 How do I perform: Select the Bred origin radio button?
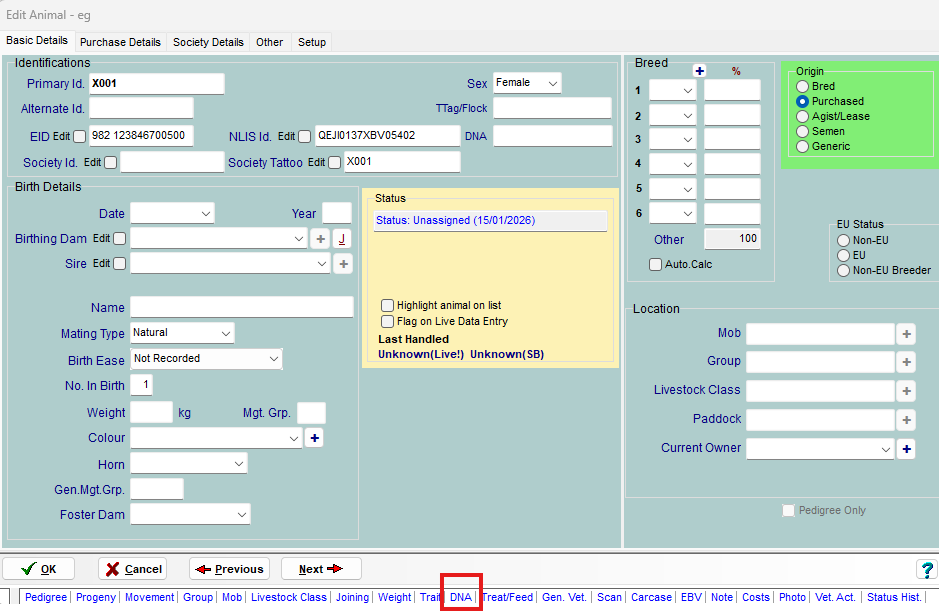pos(802,87)
